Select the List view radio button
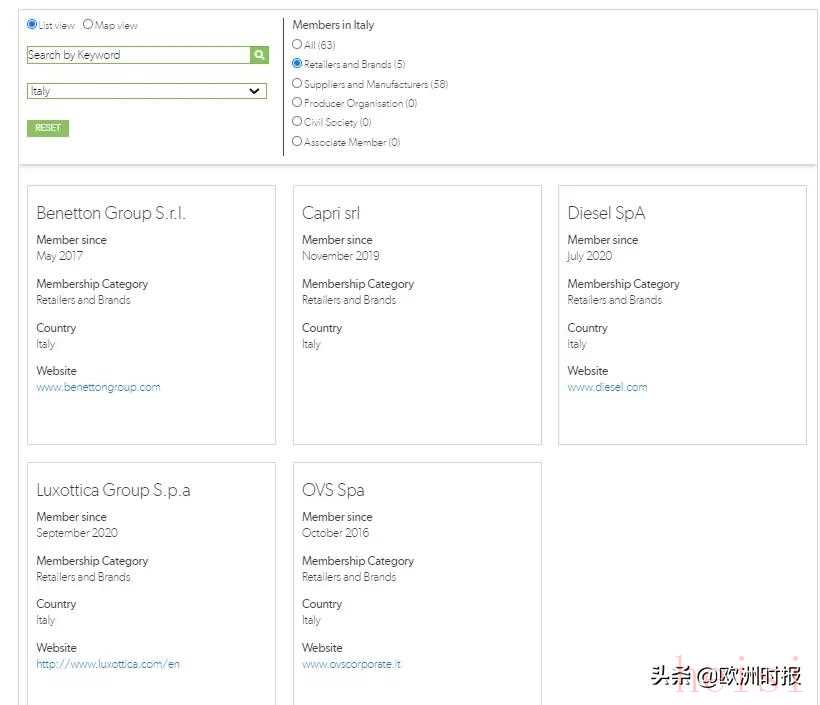 [32, 25]
